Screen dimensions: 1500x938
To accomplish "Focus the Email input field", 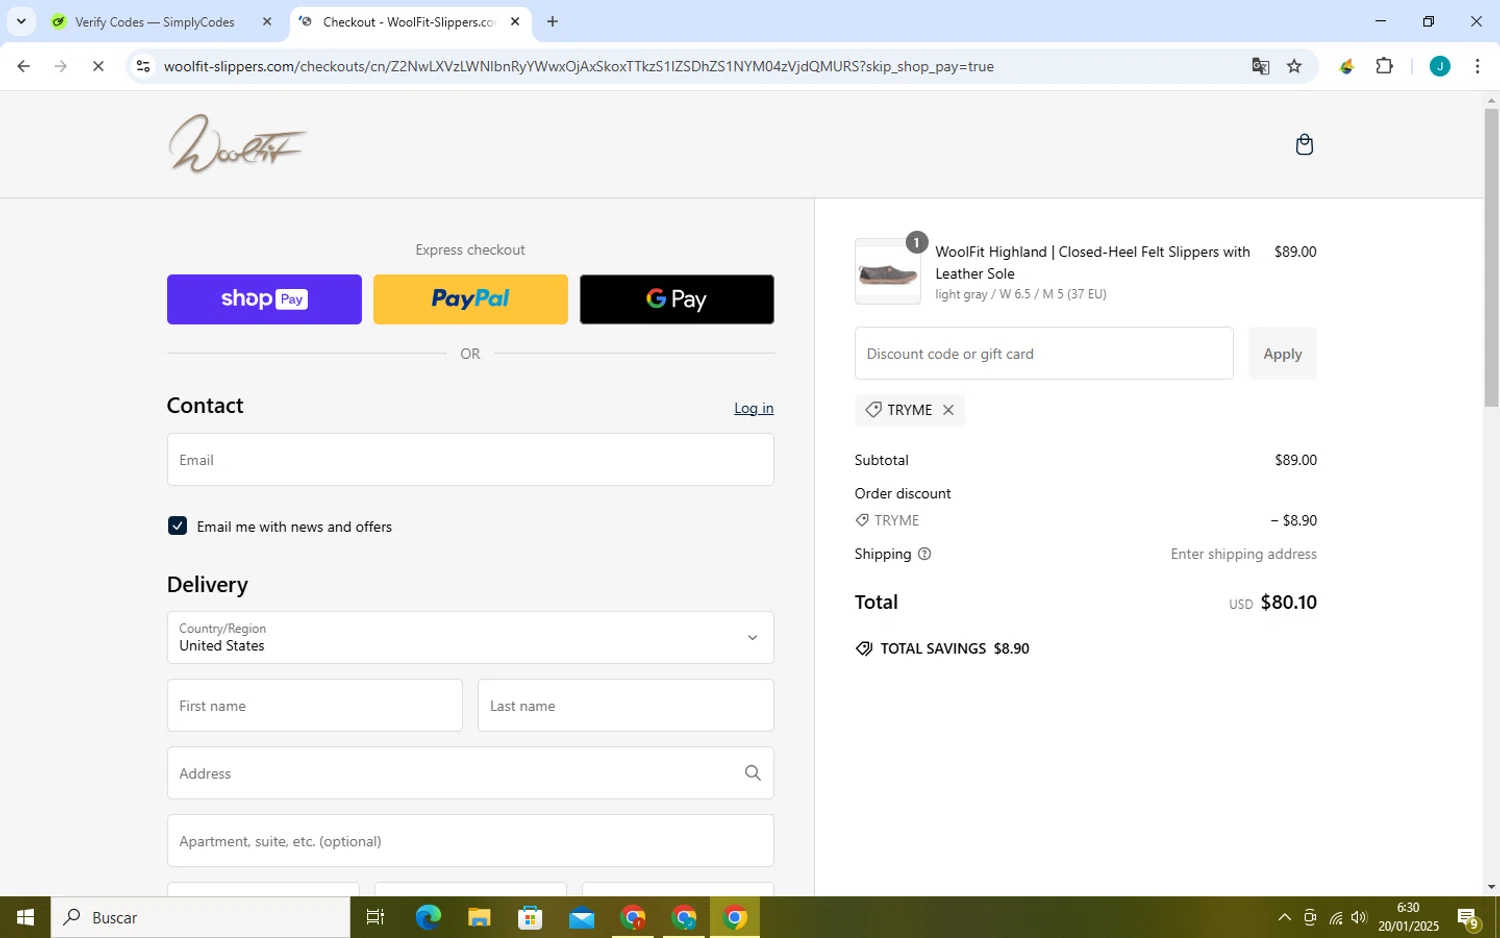I will [x=470, y=459].
